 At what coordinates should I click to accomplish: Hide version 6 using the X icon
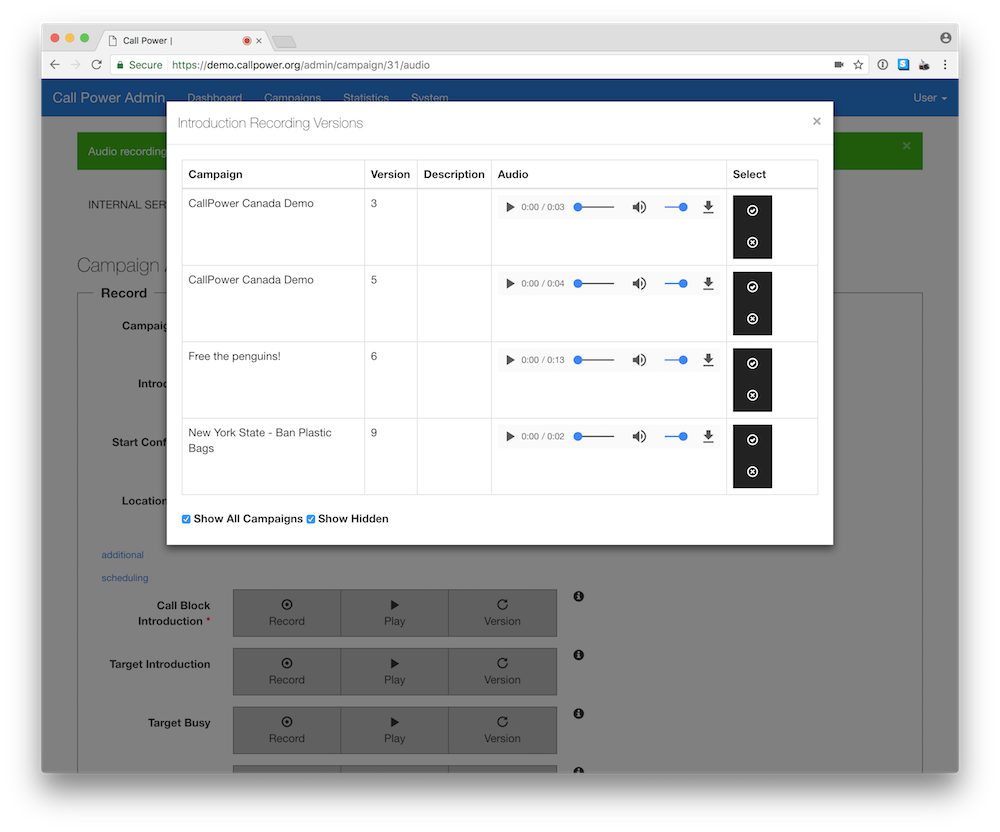point(752,395)
